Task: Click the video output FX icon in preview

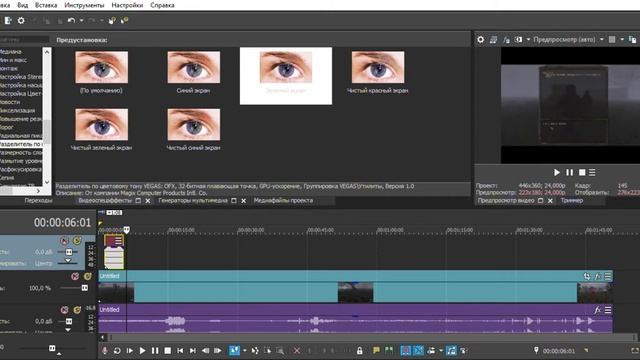Action: pyautogui.click(x=506, y=40)
